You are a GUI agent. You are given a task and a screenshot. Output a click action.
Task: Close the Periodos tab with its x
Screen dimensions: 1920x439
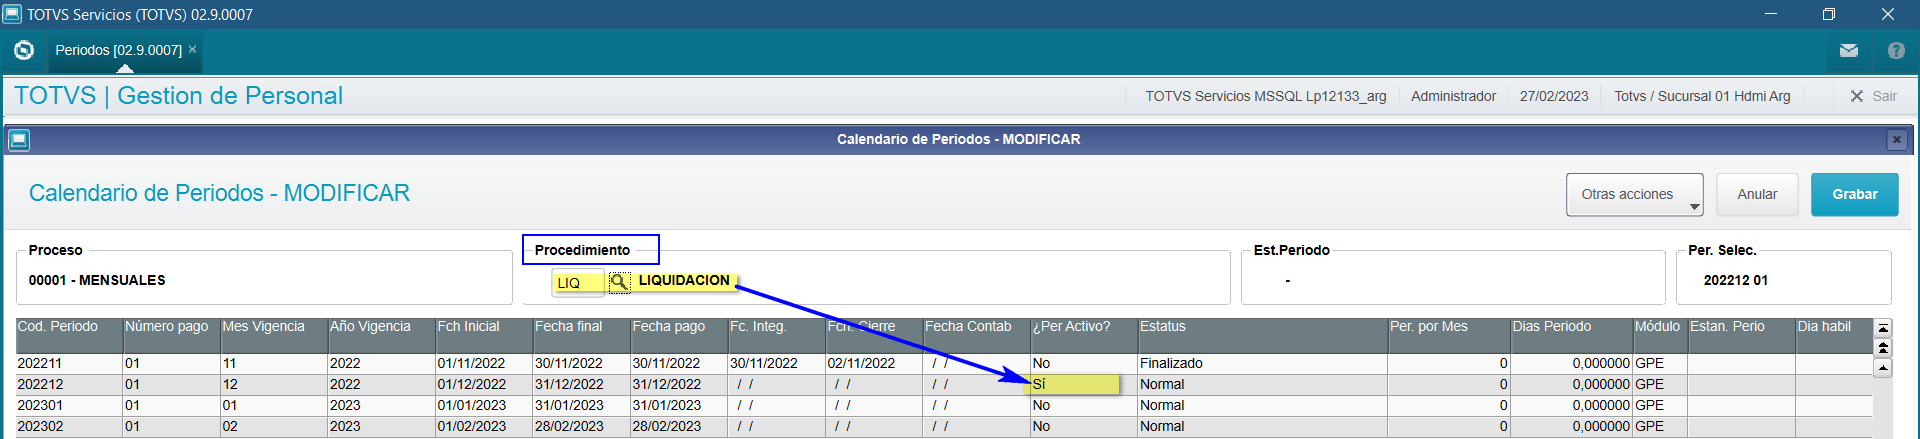192,49
